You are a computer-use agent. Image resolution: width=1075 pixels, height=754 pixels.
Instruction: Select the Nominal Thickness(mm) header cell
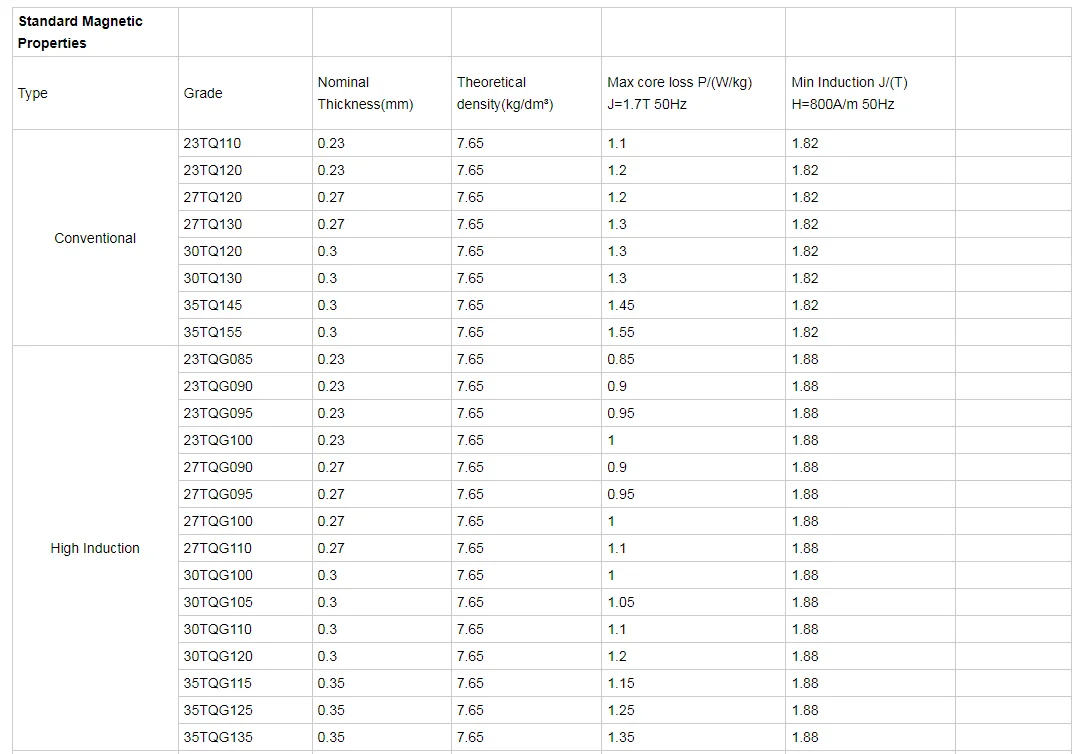(365, 93)
